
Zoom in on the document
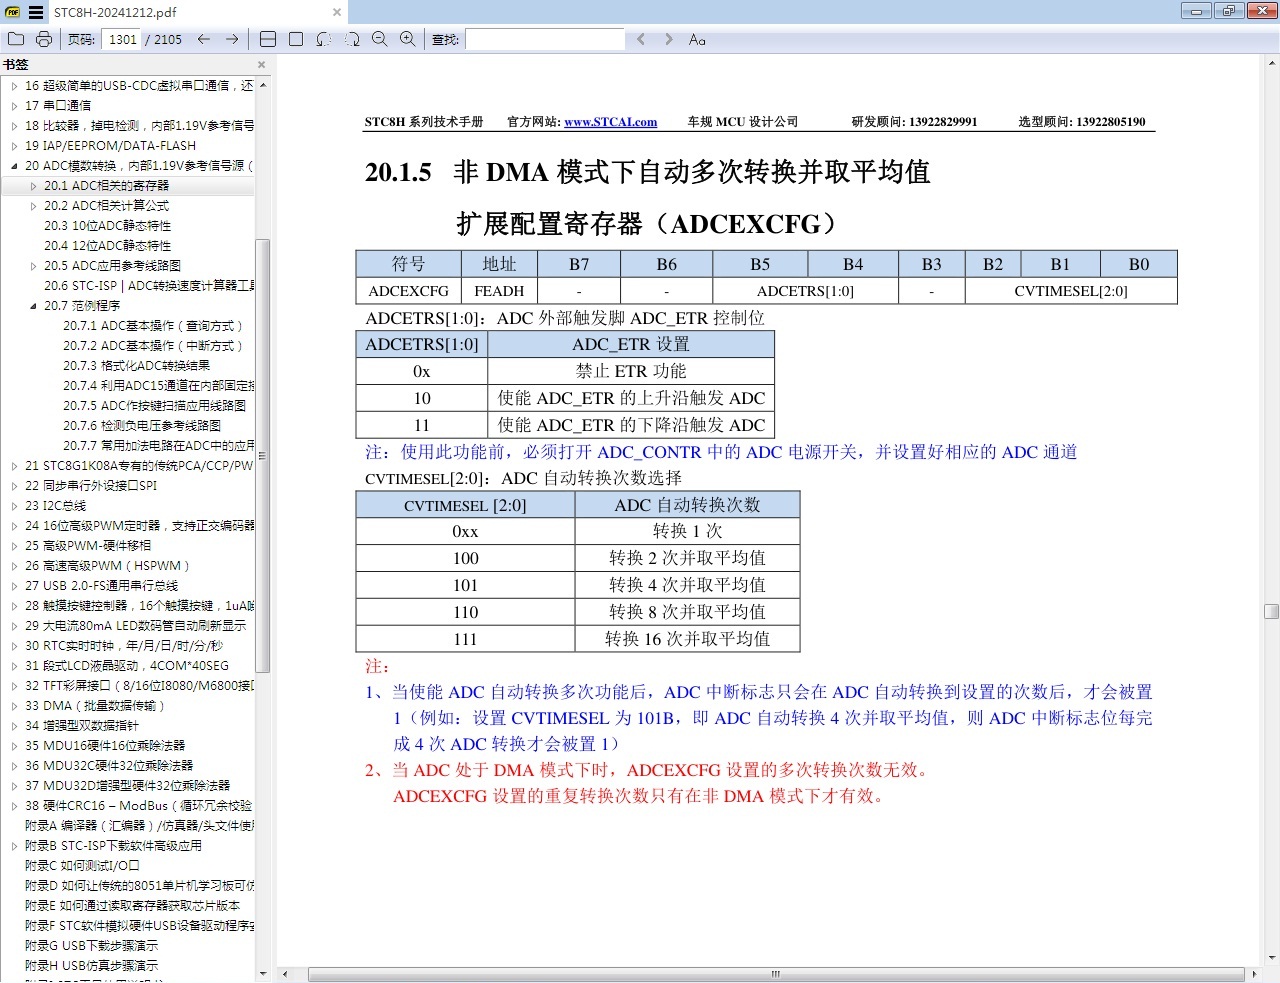click(x=408, y=39)
